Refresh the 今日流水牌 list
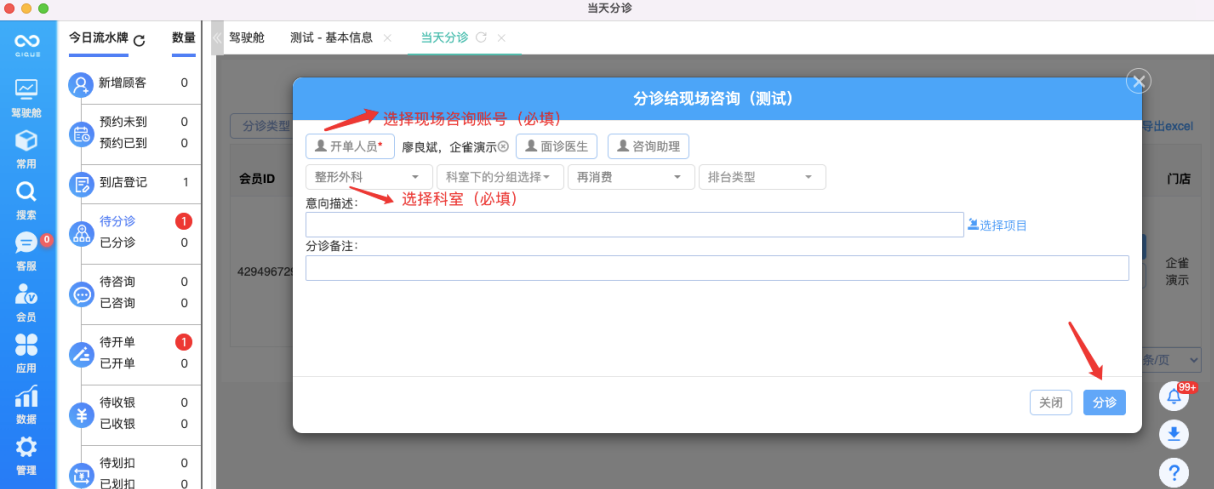 pos(139,40)
